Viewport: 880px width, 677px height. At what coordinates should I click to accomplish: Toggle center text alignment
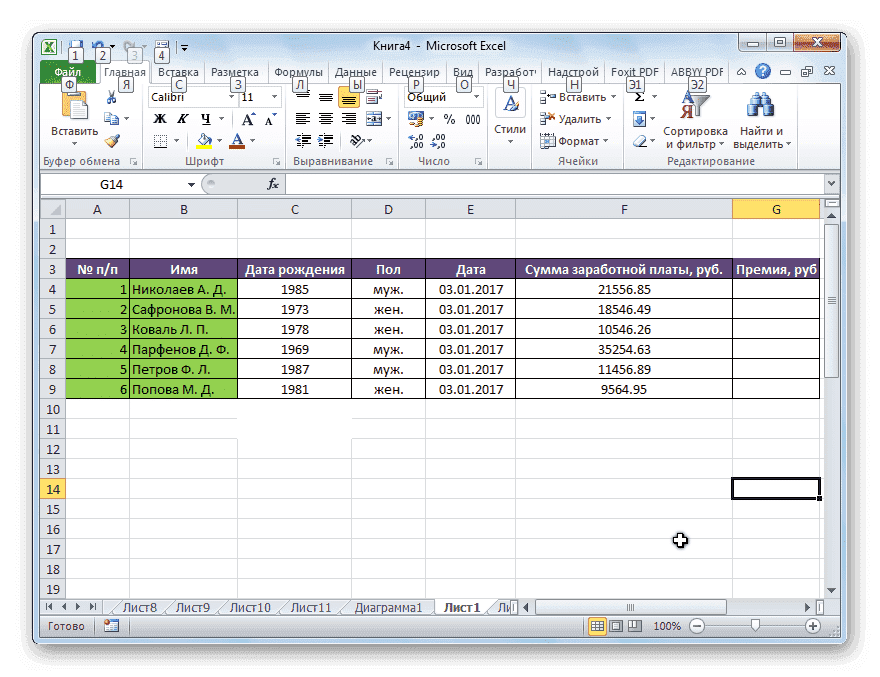[x=326, y=119]
